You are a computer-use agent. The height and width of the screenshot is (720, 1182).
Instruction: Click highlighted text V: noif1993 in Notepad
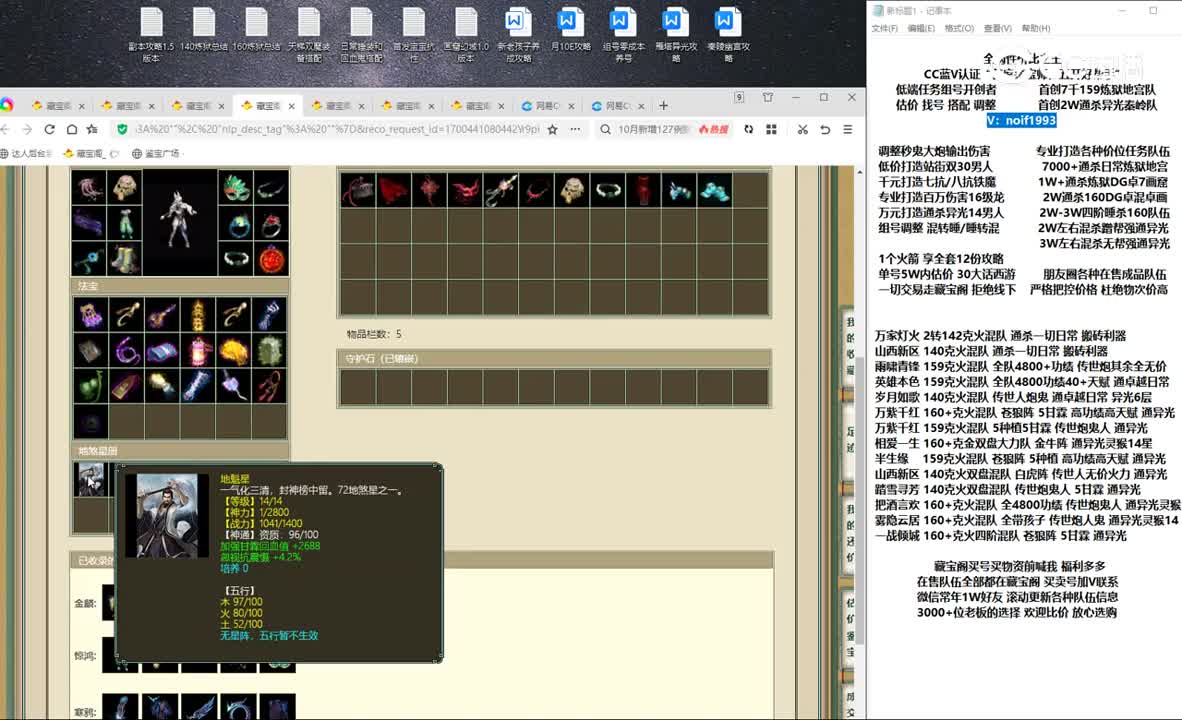point(1021,120)
